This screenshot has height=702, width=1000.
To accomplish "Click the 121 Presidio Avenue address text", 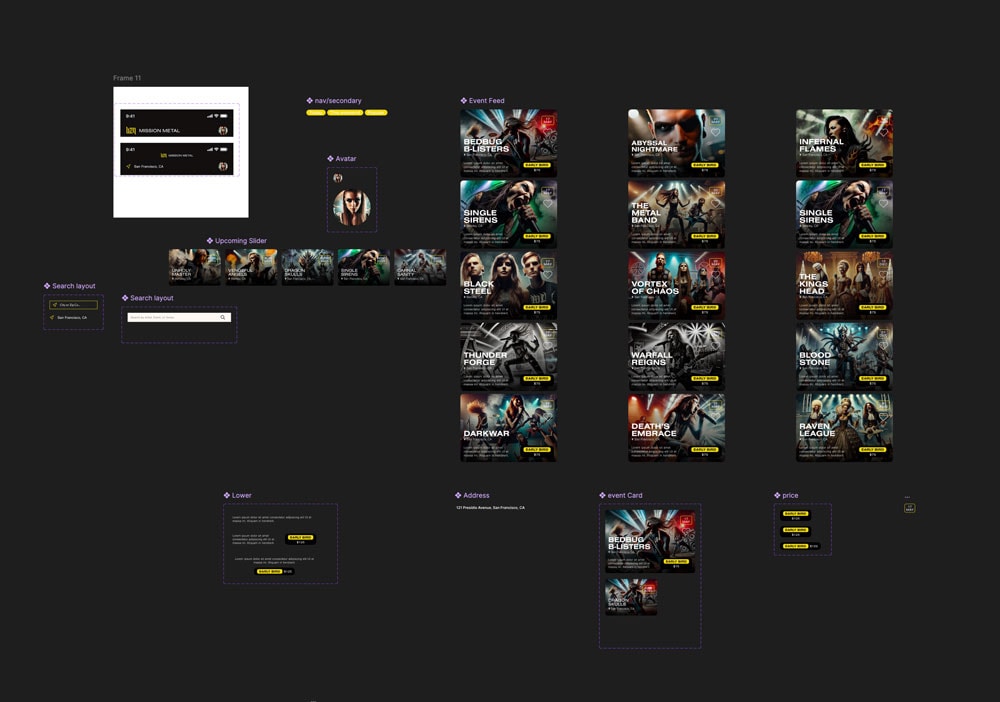I will [490, 508].
